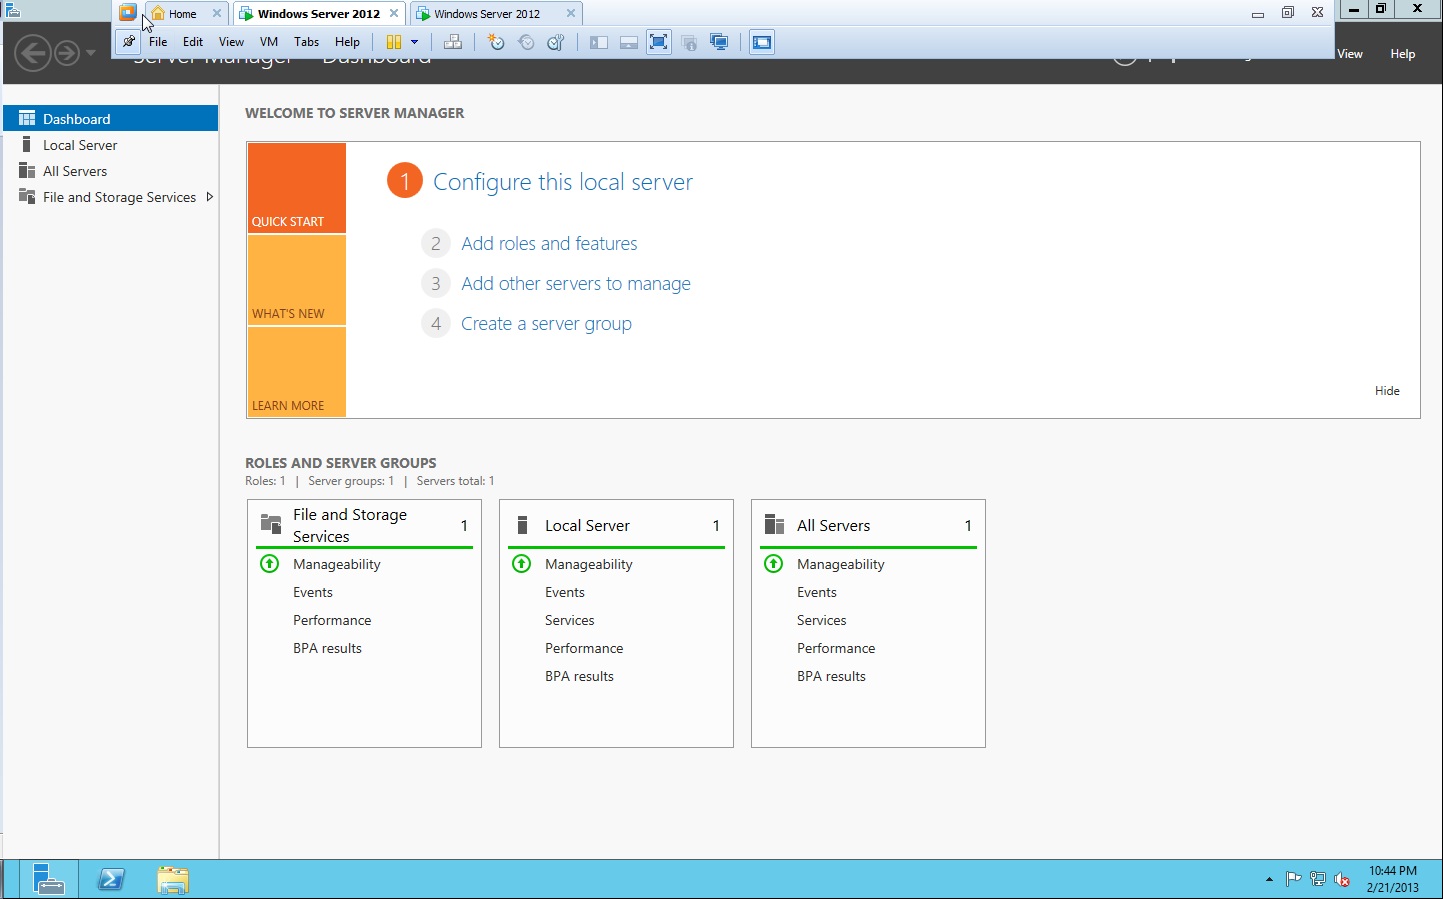Viewport: 1443px width, 899px height.
Task: Click Add roles and features link
Action: coord(549,244)
